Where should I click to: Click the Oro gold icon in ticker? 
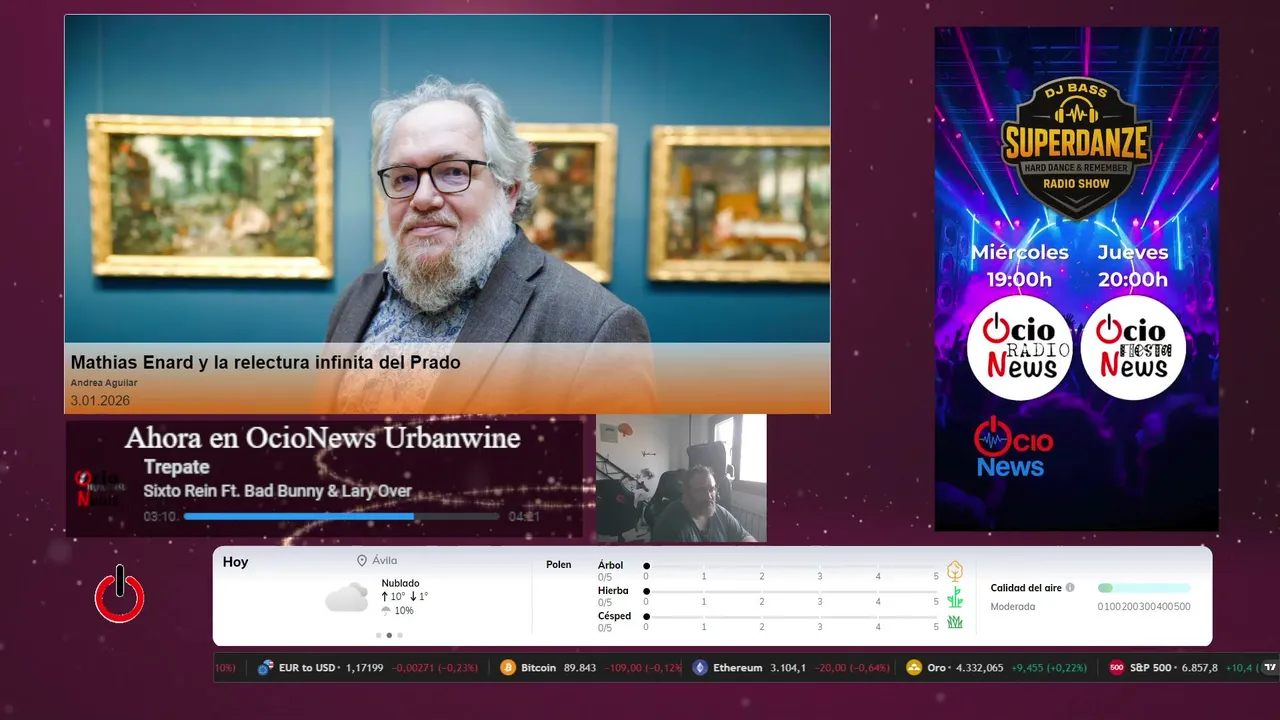pyautogui.click(x=913, y=667)
